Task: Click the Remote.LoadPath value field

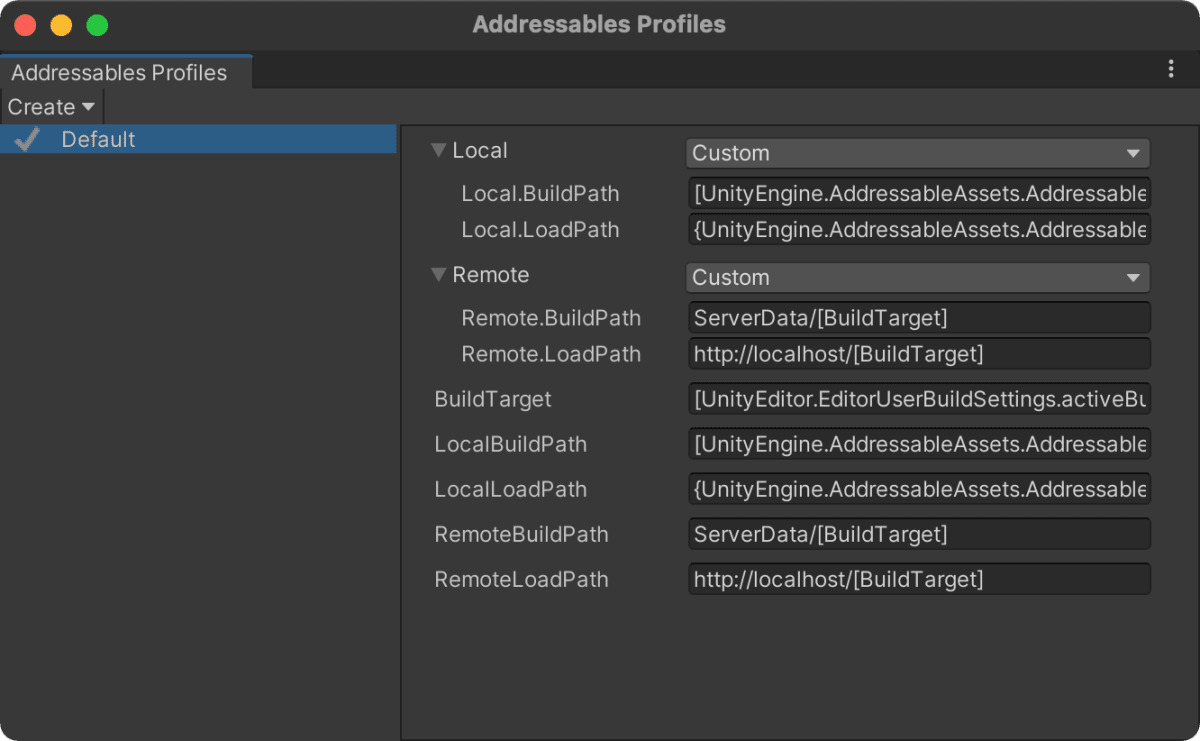Action: tap(919, 354)
